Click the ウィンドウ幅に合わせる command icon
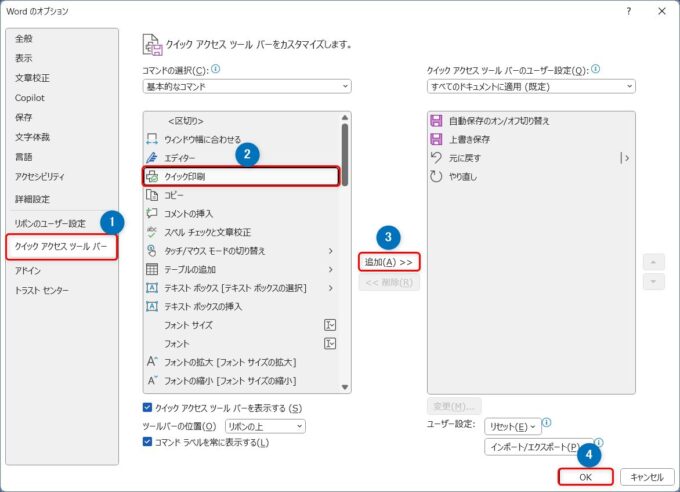The width and height of the screenshot is (680, 492). (152, 139)
